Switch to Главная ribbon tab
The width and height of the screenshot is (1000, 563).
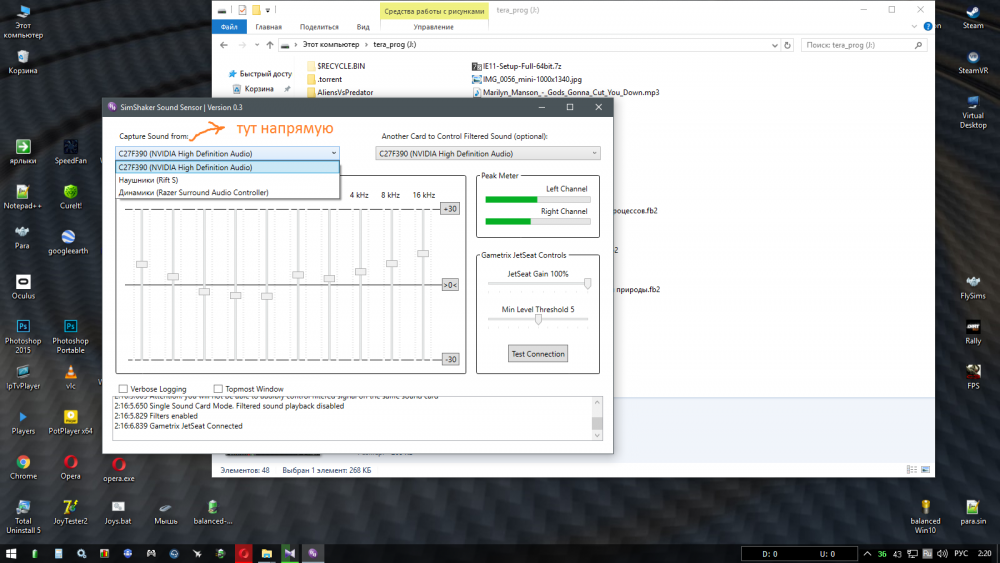(268, 27)
